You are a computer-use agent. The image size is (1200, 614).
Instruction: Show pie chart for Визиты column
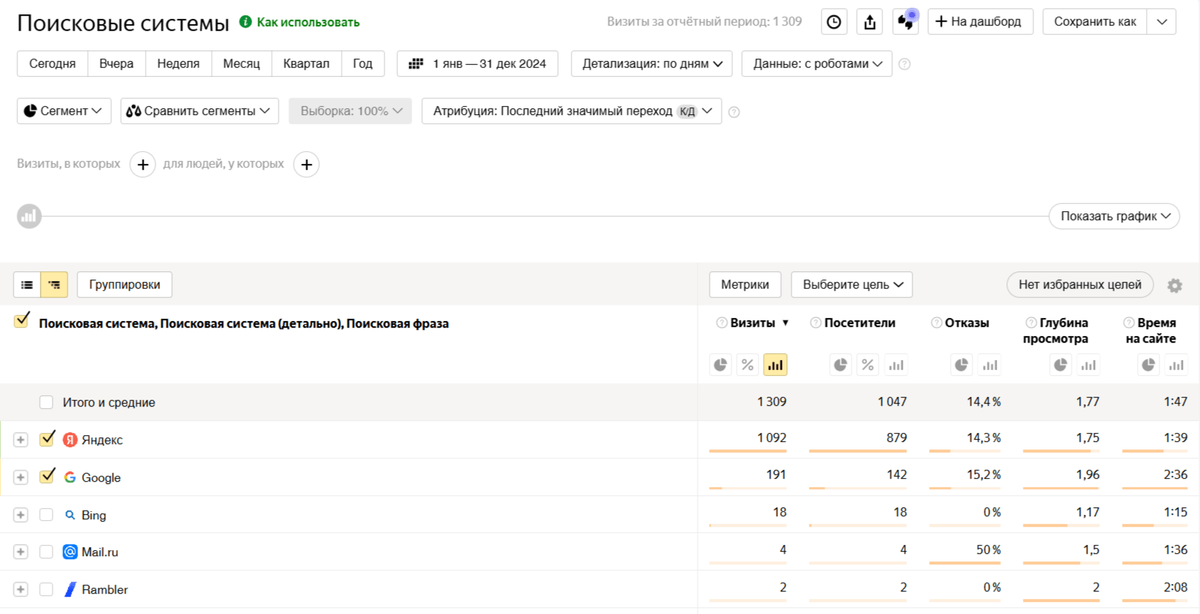[721, 365]
